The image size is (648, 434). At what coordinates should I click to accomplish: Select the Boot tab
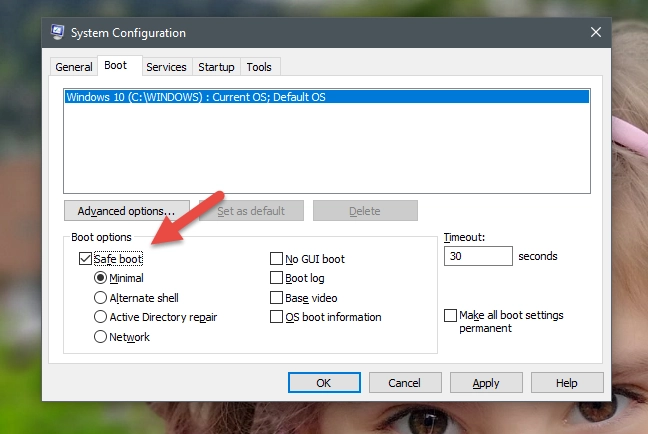pyautogui.click(x=119, y=65)
